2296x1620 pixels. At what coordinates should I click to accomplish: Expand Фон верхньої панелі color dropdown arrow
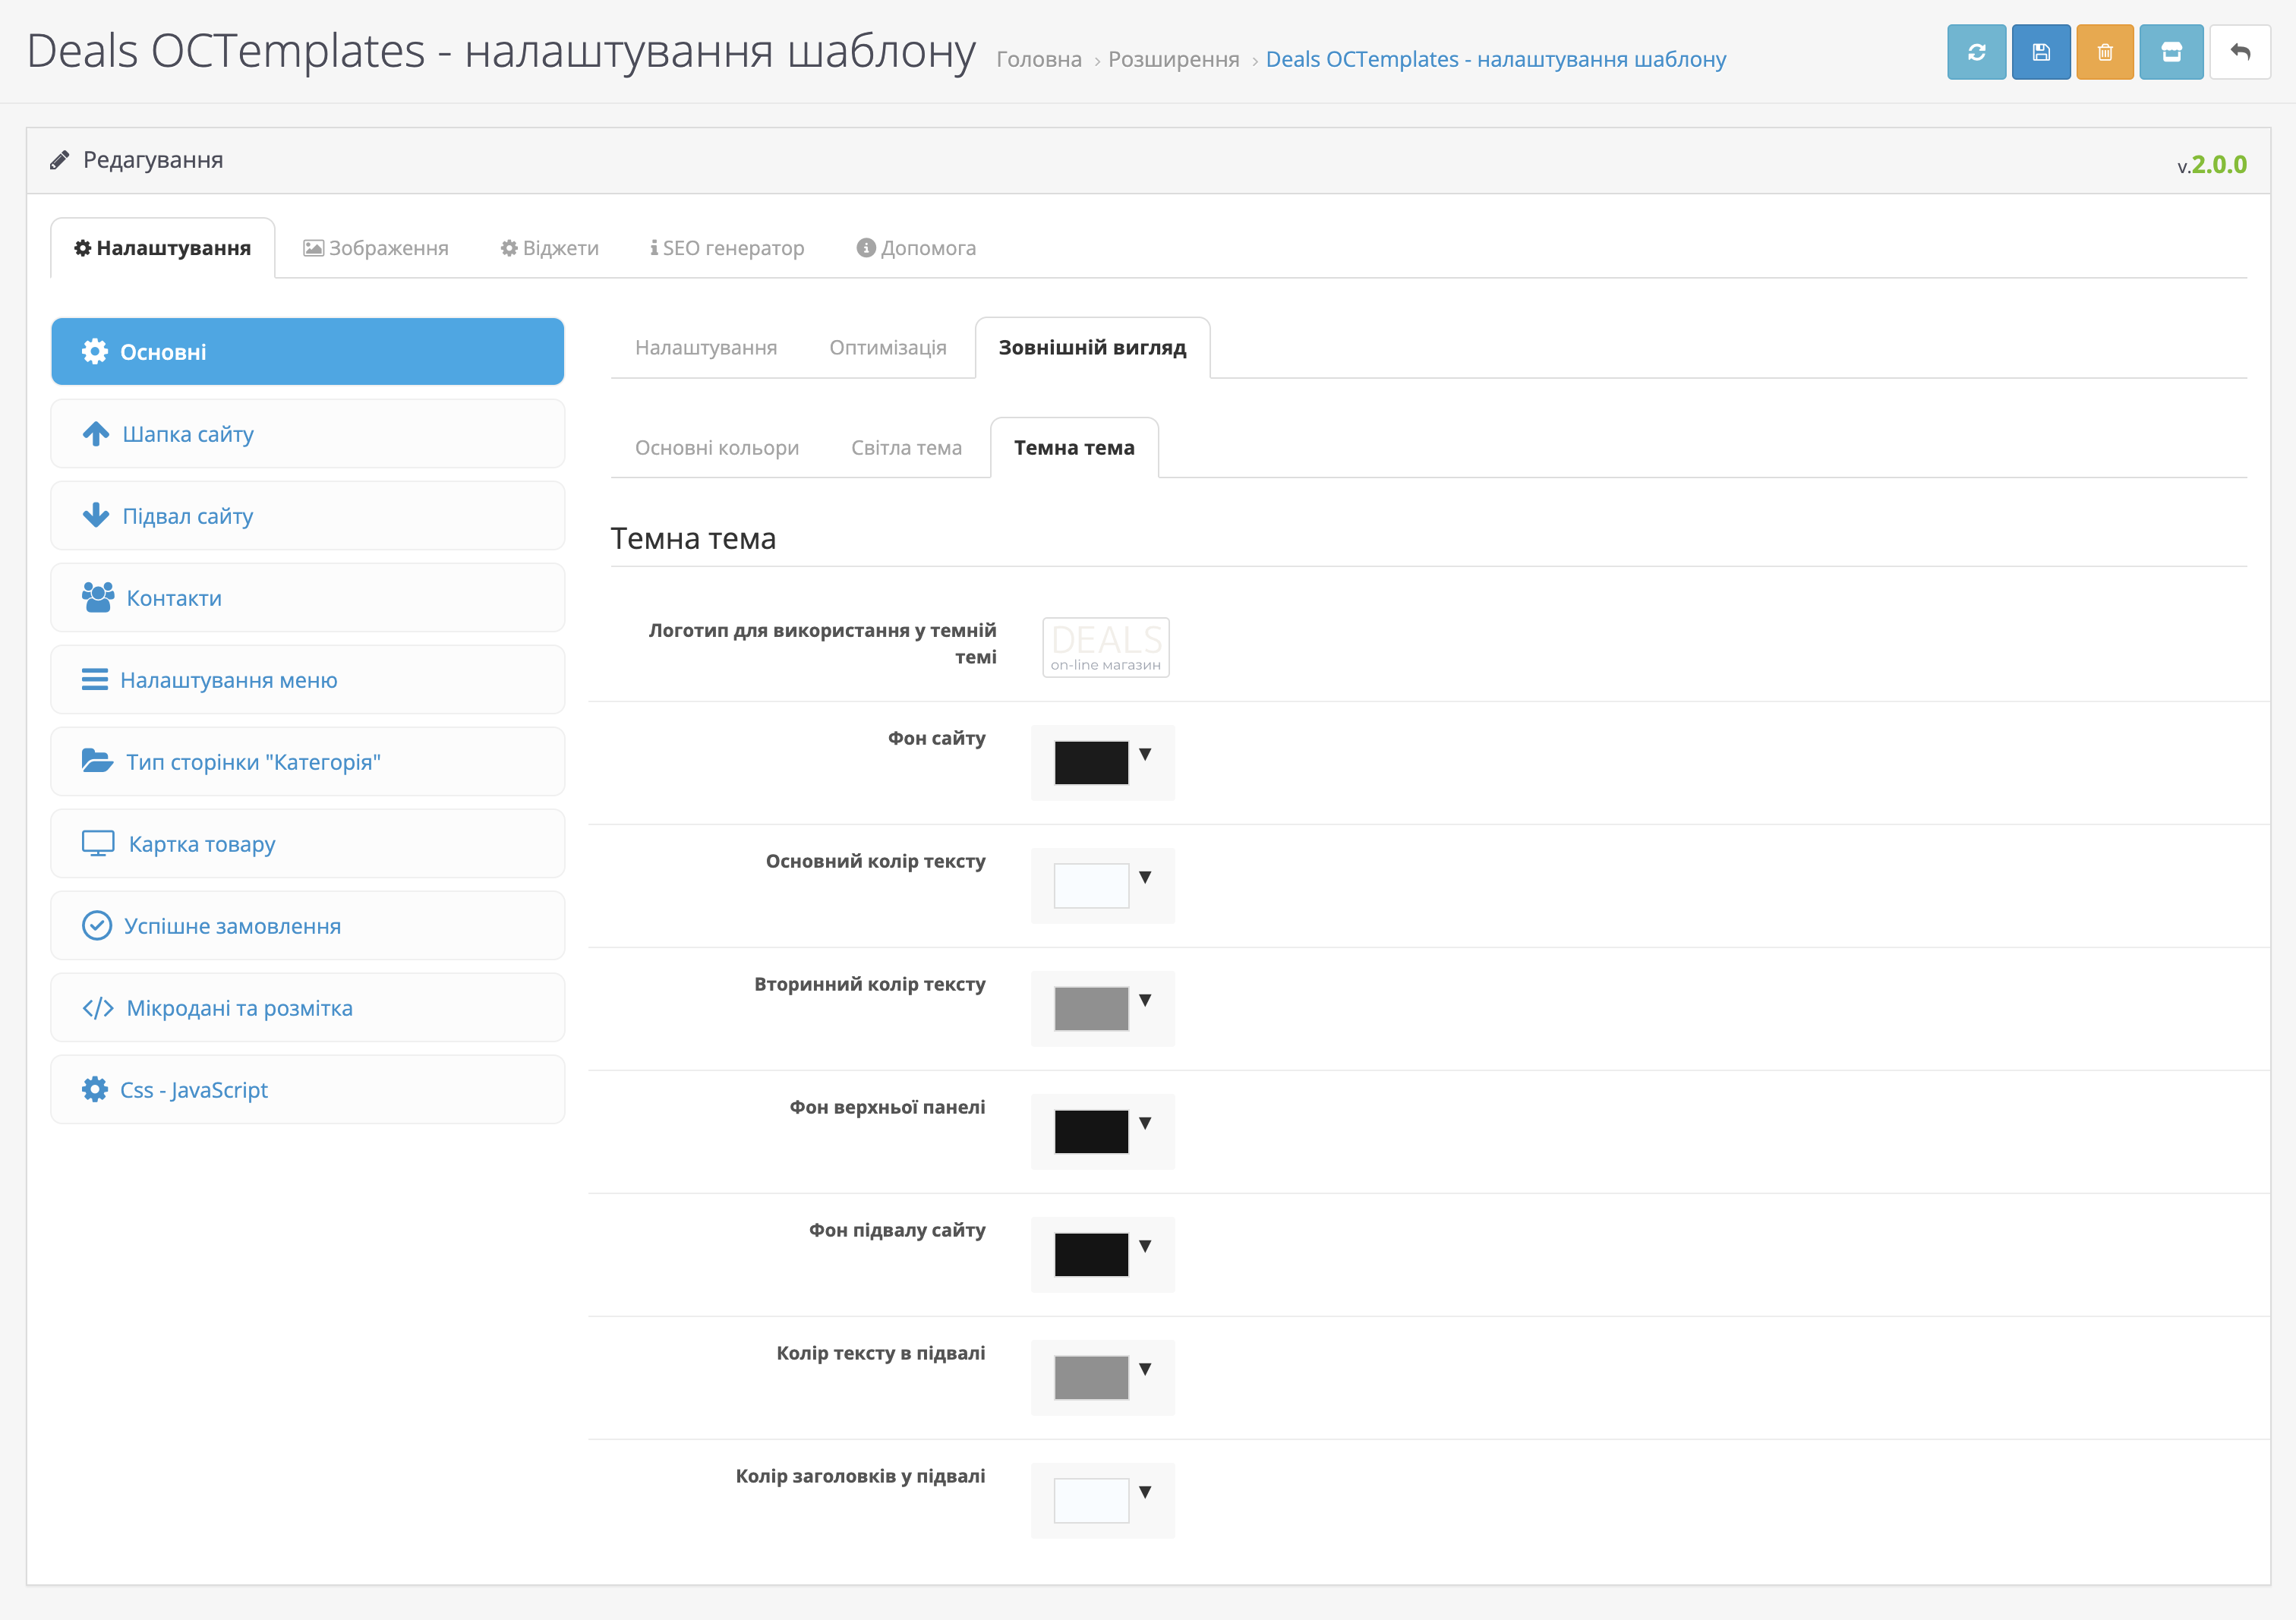[1145, 1124]
